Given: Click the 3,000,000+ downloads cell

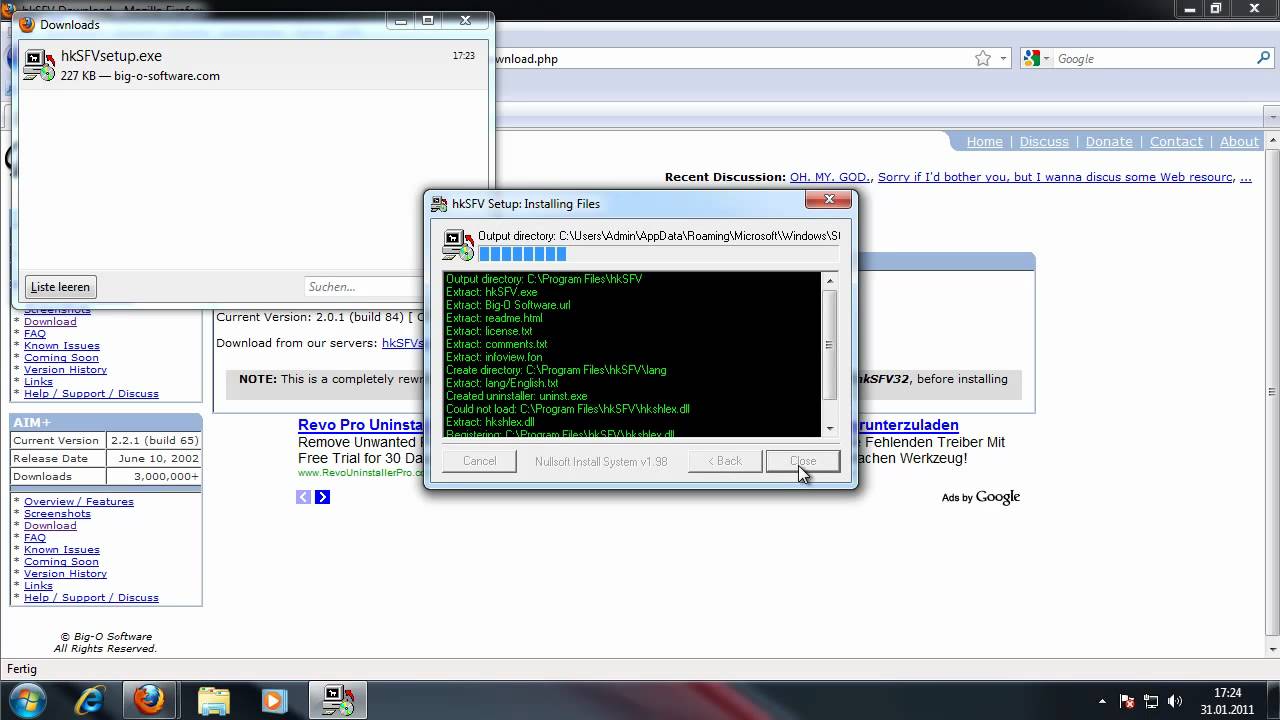Looking at the screenshot, I should 154,477.
